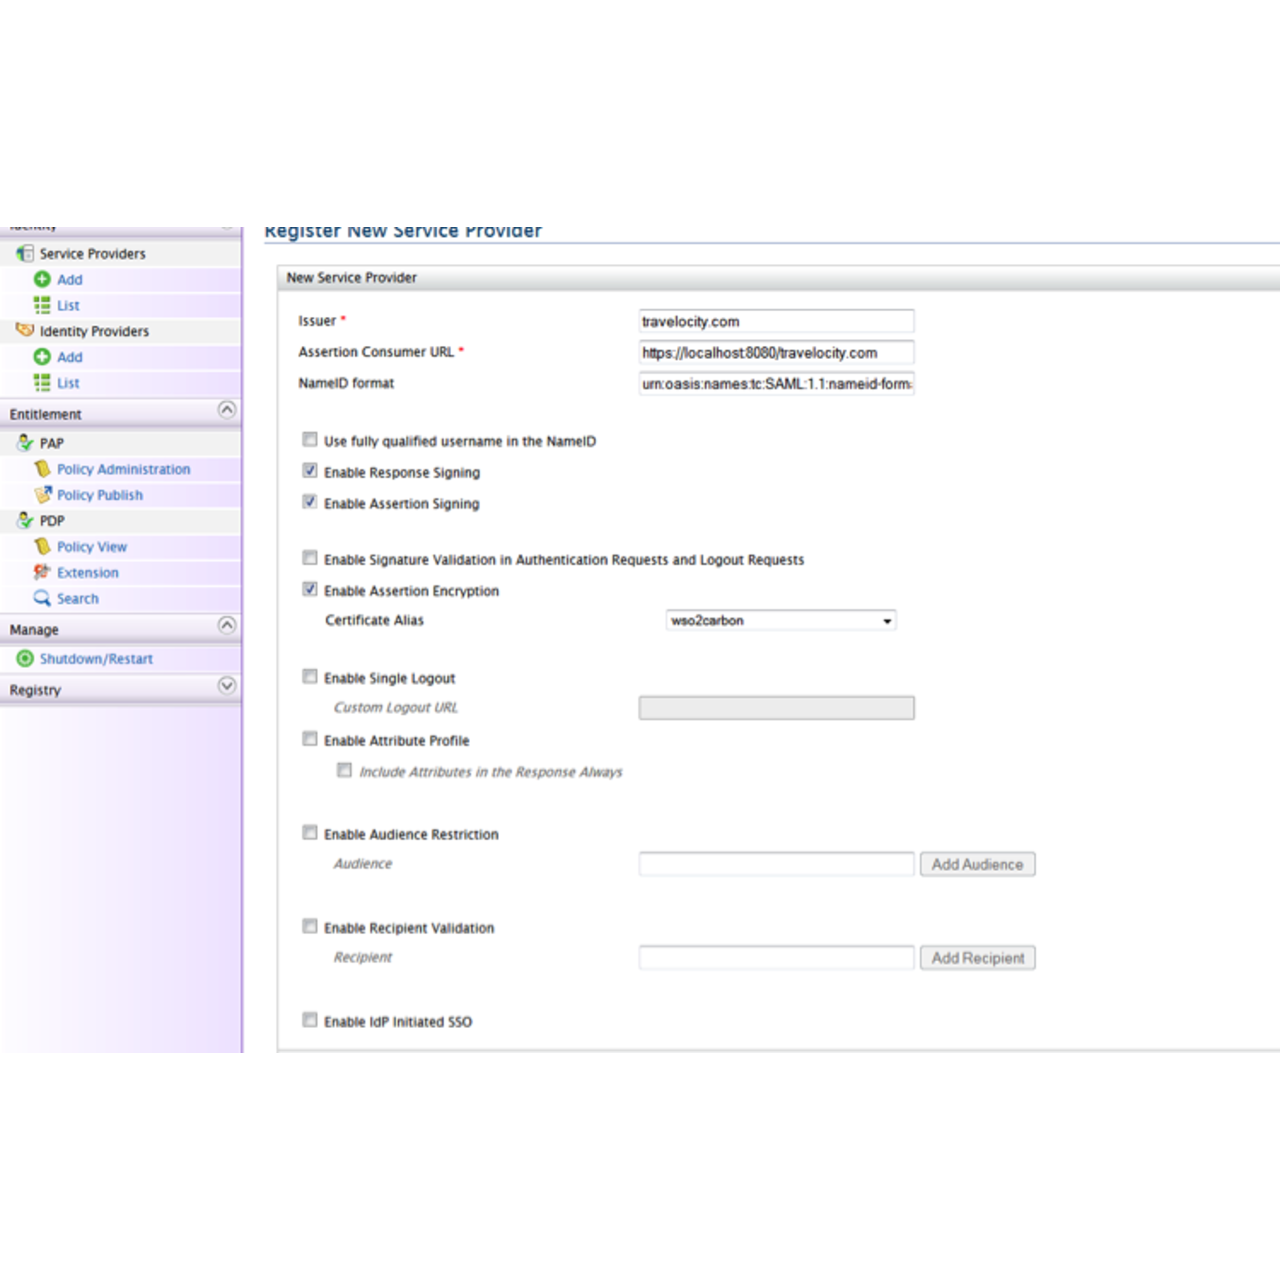The image size is (1280, 1280).
Task: Check Enable Single Logout
Action: click(310, 677)
